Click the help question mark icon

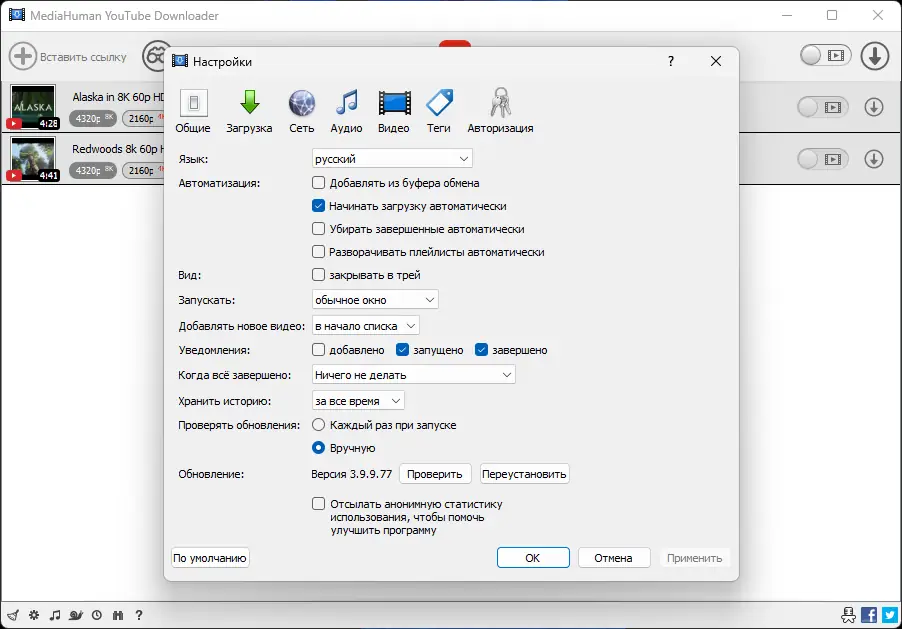click(x=138, y=614)
